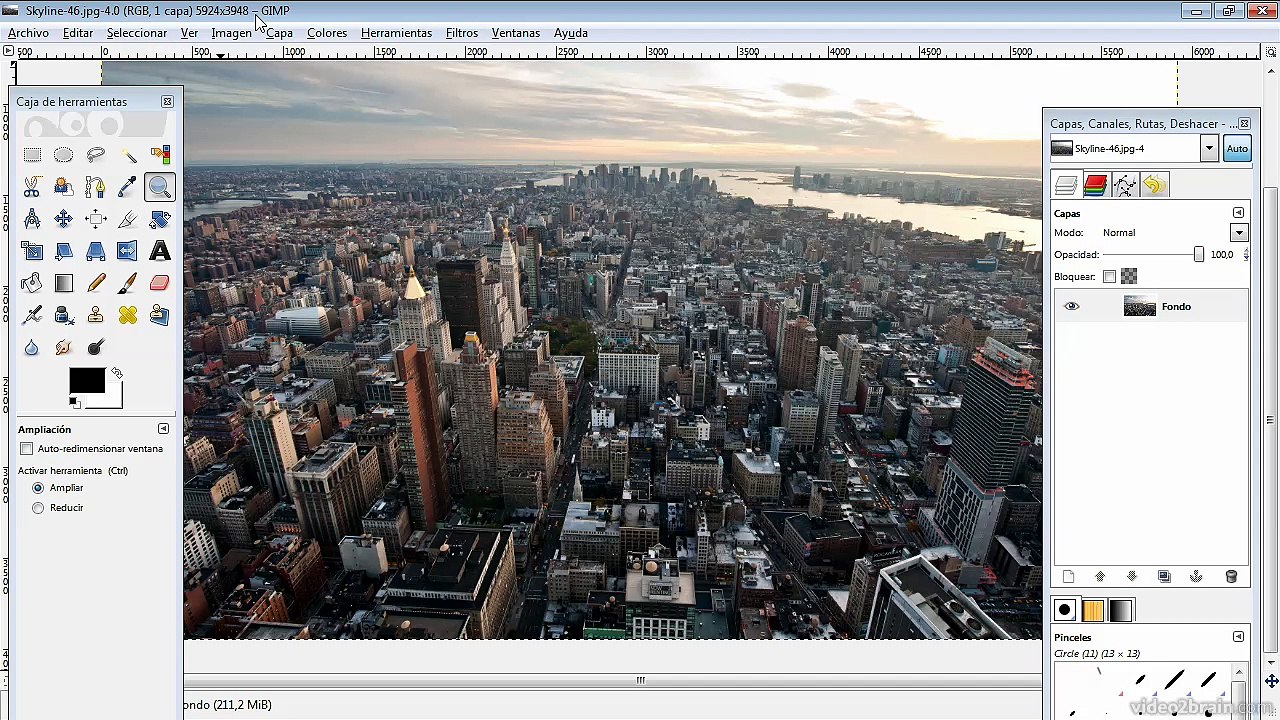Select the Fuzzy Select magic wand tool

[x=128, y=155]
